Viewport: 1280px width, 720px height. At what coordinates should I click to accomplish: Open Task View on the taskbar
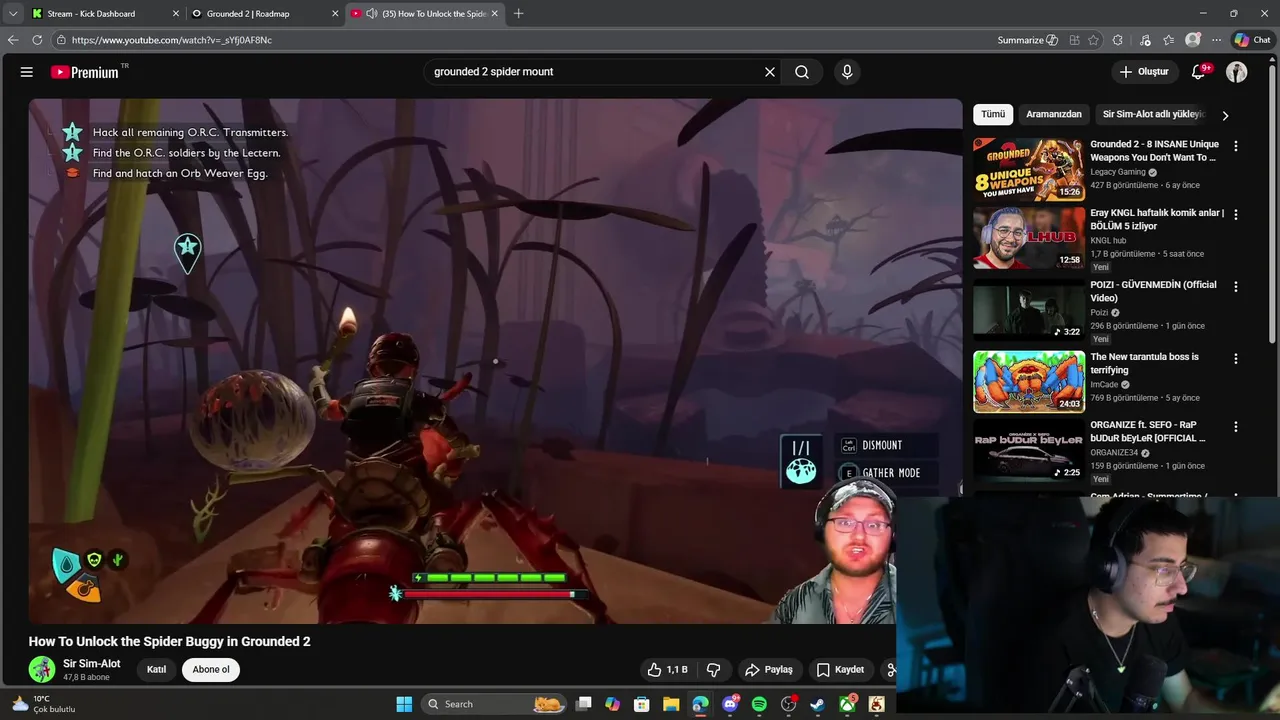click(x=584, y=704)
